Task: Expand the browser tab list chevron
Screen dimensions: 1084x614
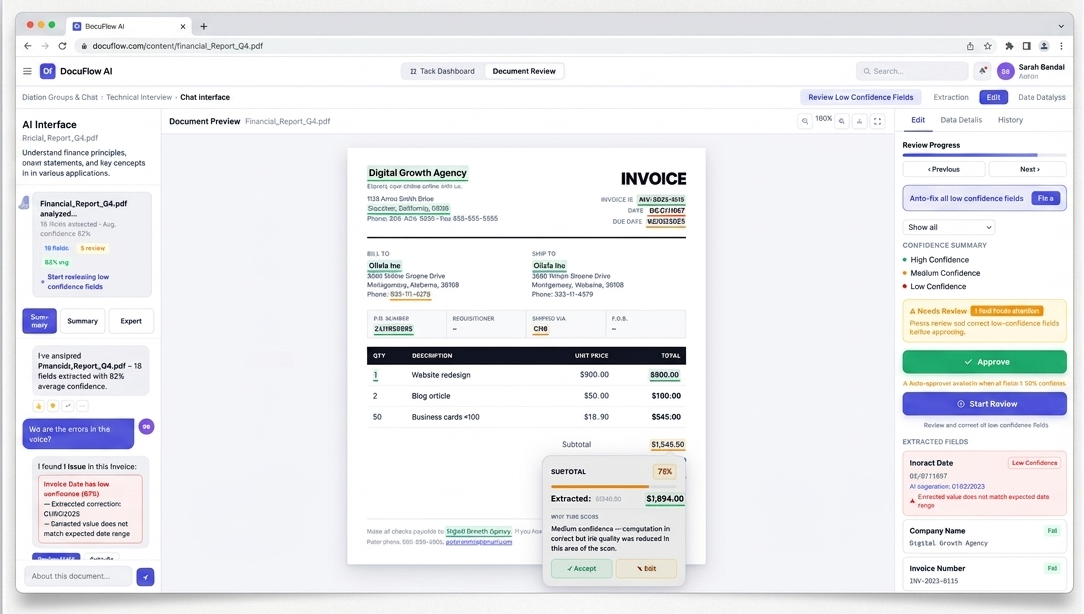Action: (1061, 26)
